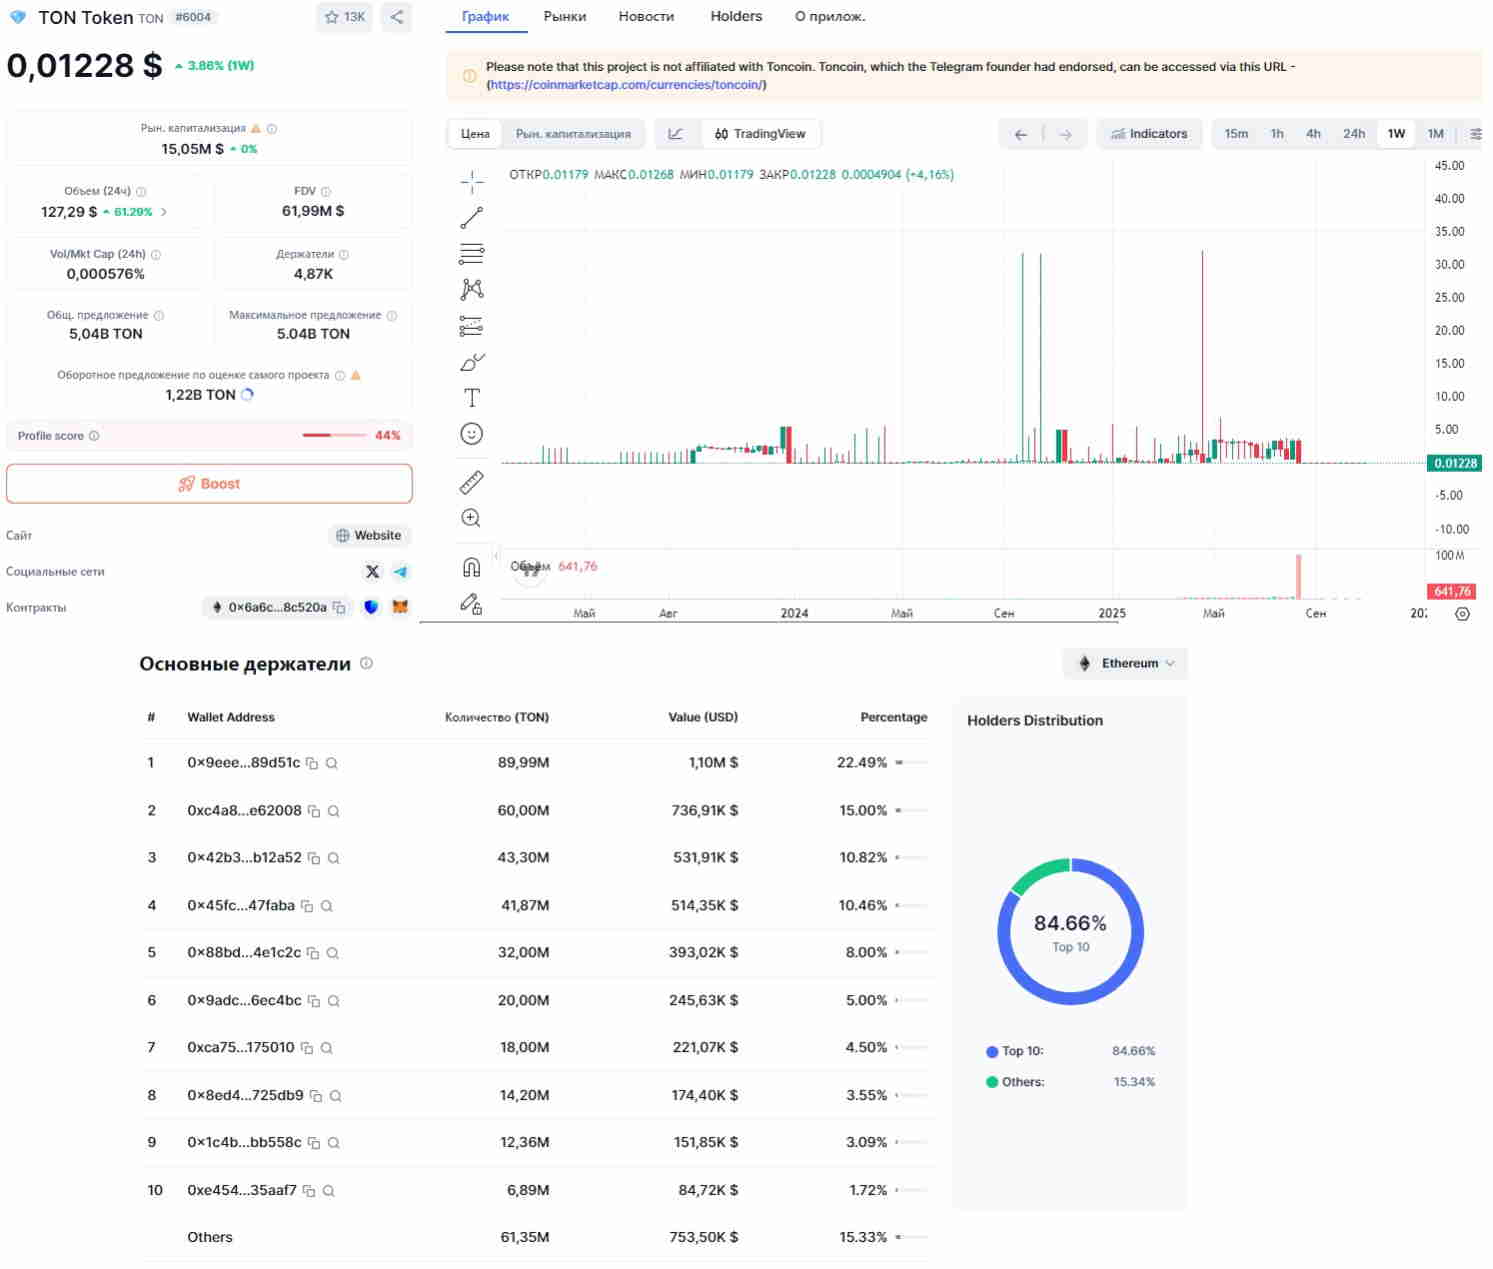Switch to TradingView chart mode
The image size is (1493, 1269).
760,134
